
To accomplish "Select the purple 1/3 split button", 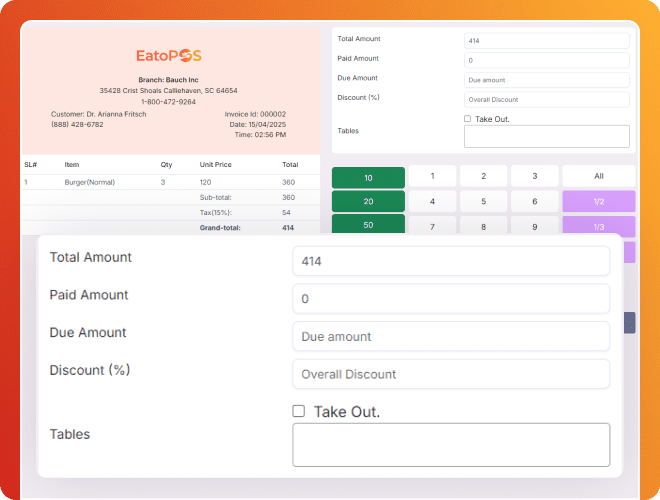I will click(598, 226).
